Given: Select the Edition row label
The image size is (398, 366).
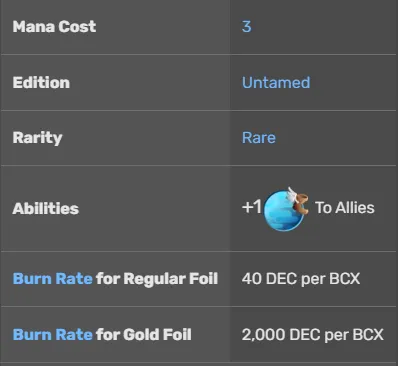Looking at the screenshot, I should coord(41,82).
